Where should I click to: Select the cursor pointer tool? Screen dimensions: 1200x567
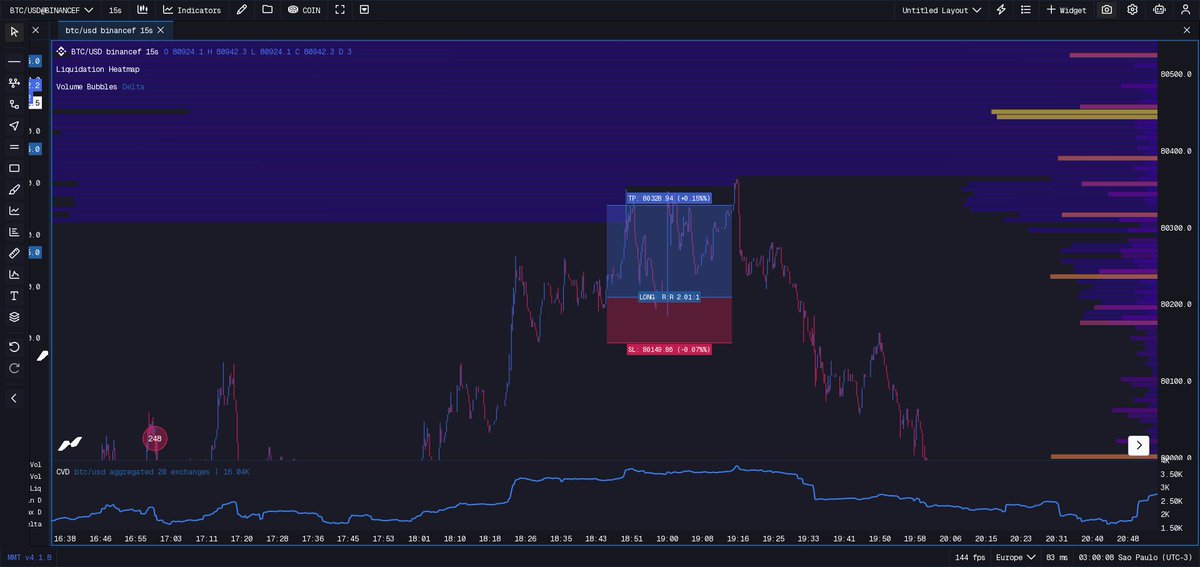pyautogui.click(x=14, y=32)
